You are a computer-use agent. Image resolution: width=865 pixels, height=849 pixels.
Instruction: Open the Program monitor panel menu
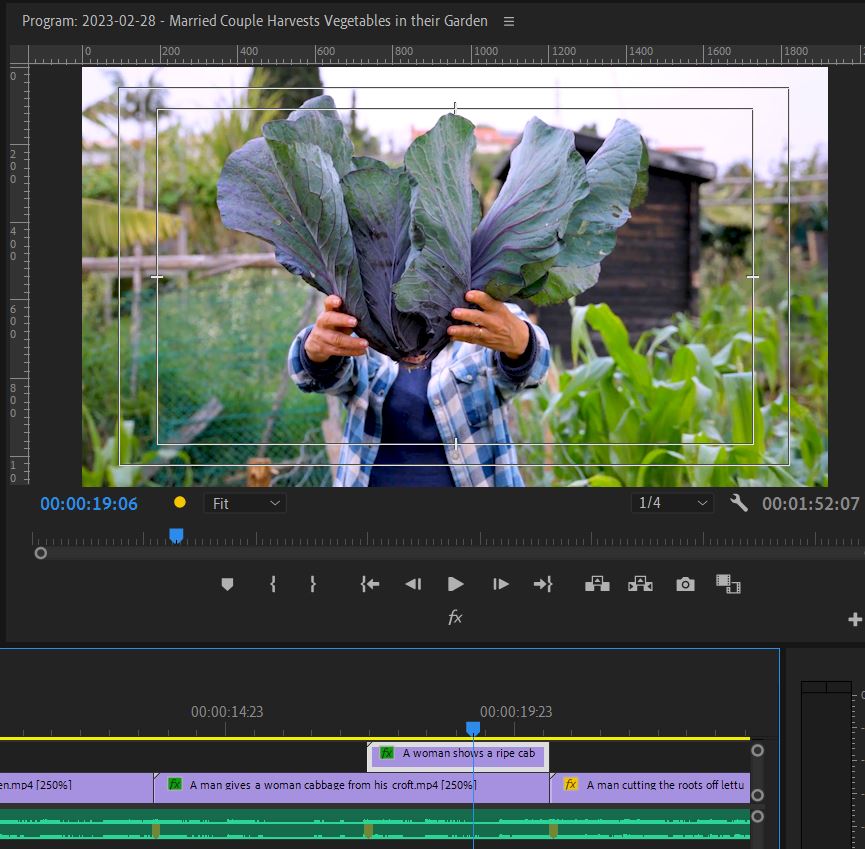pyautogui.click(x=509, y=22)
